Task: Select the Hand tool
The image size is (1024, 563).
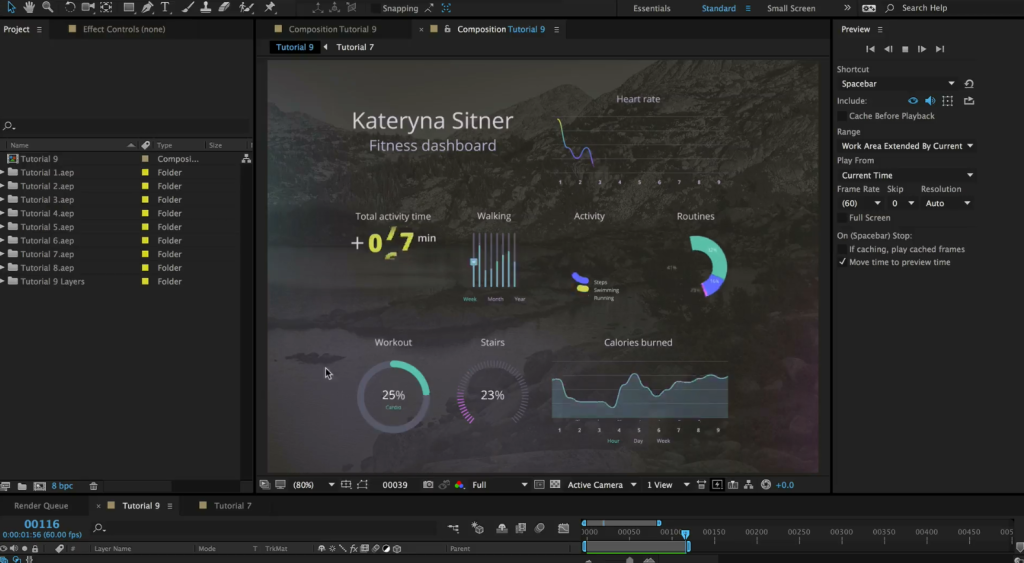Action: (x=28, y=7)
